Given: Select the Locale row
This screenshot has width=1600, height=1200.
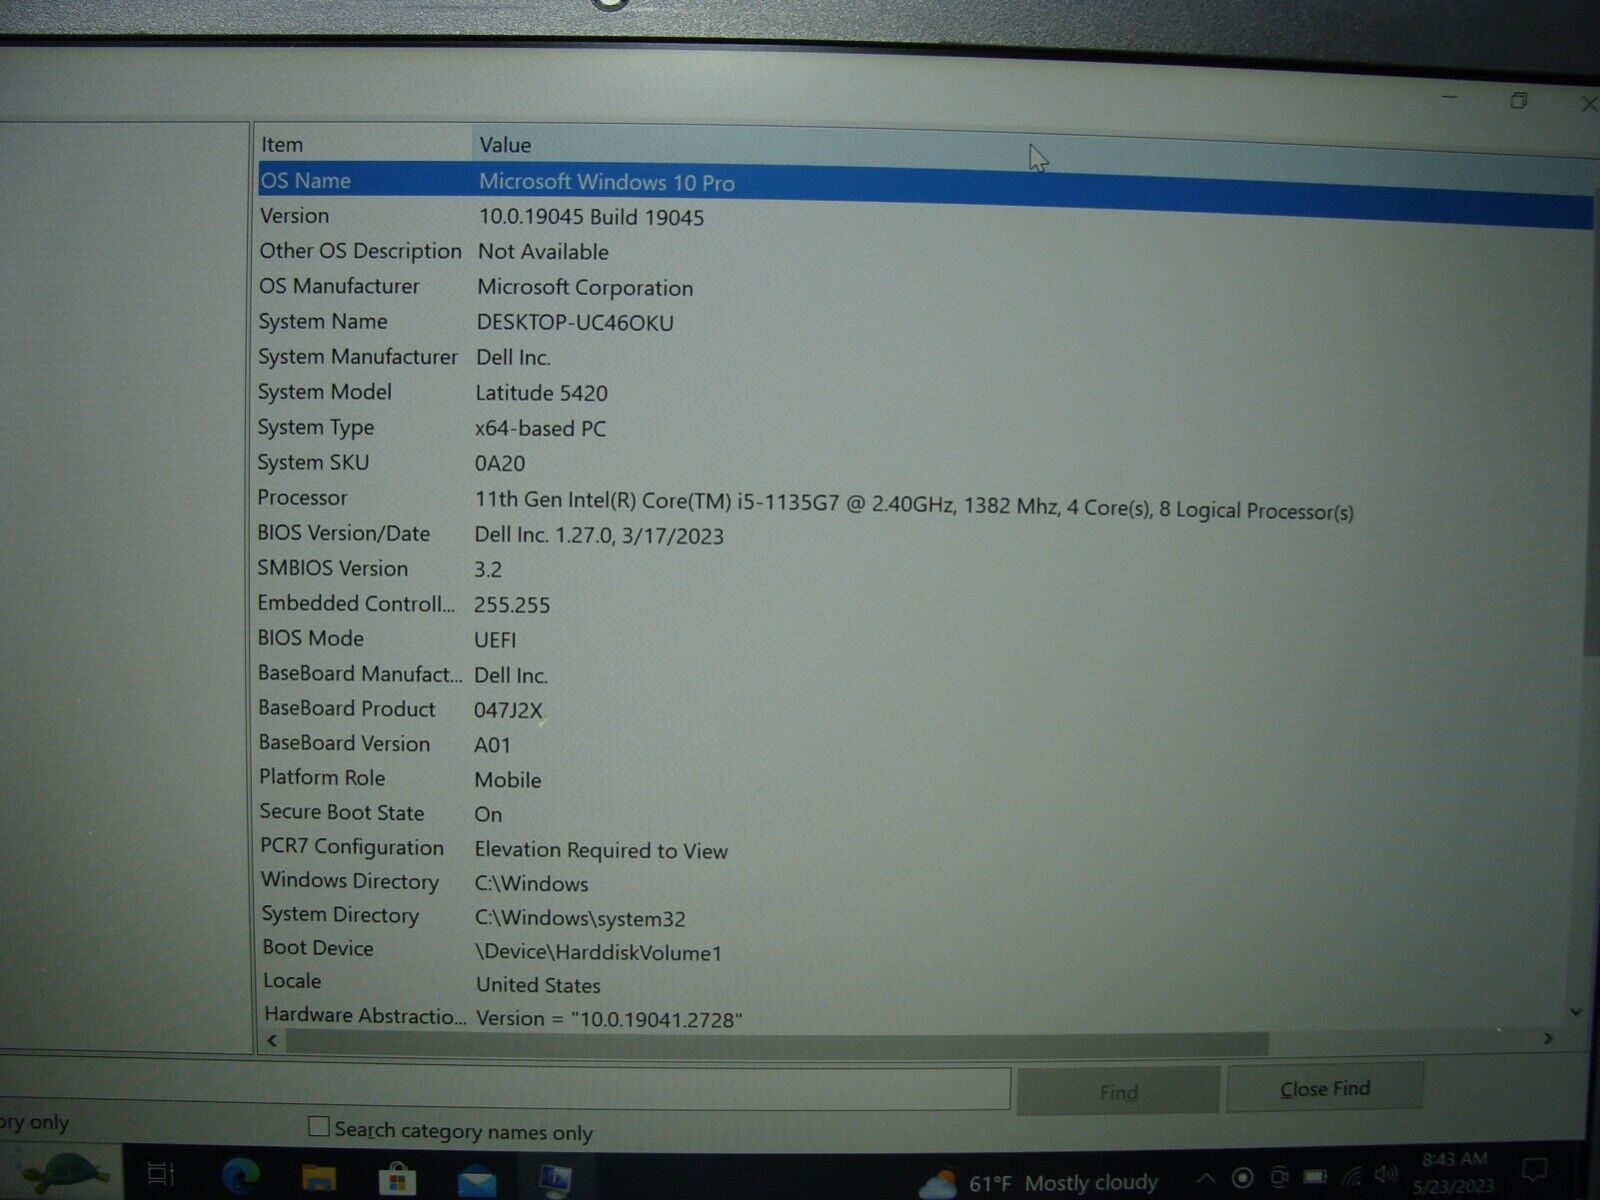Looking at the screenshot, I should (x=925, y=984).
